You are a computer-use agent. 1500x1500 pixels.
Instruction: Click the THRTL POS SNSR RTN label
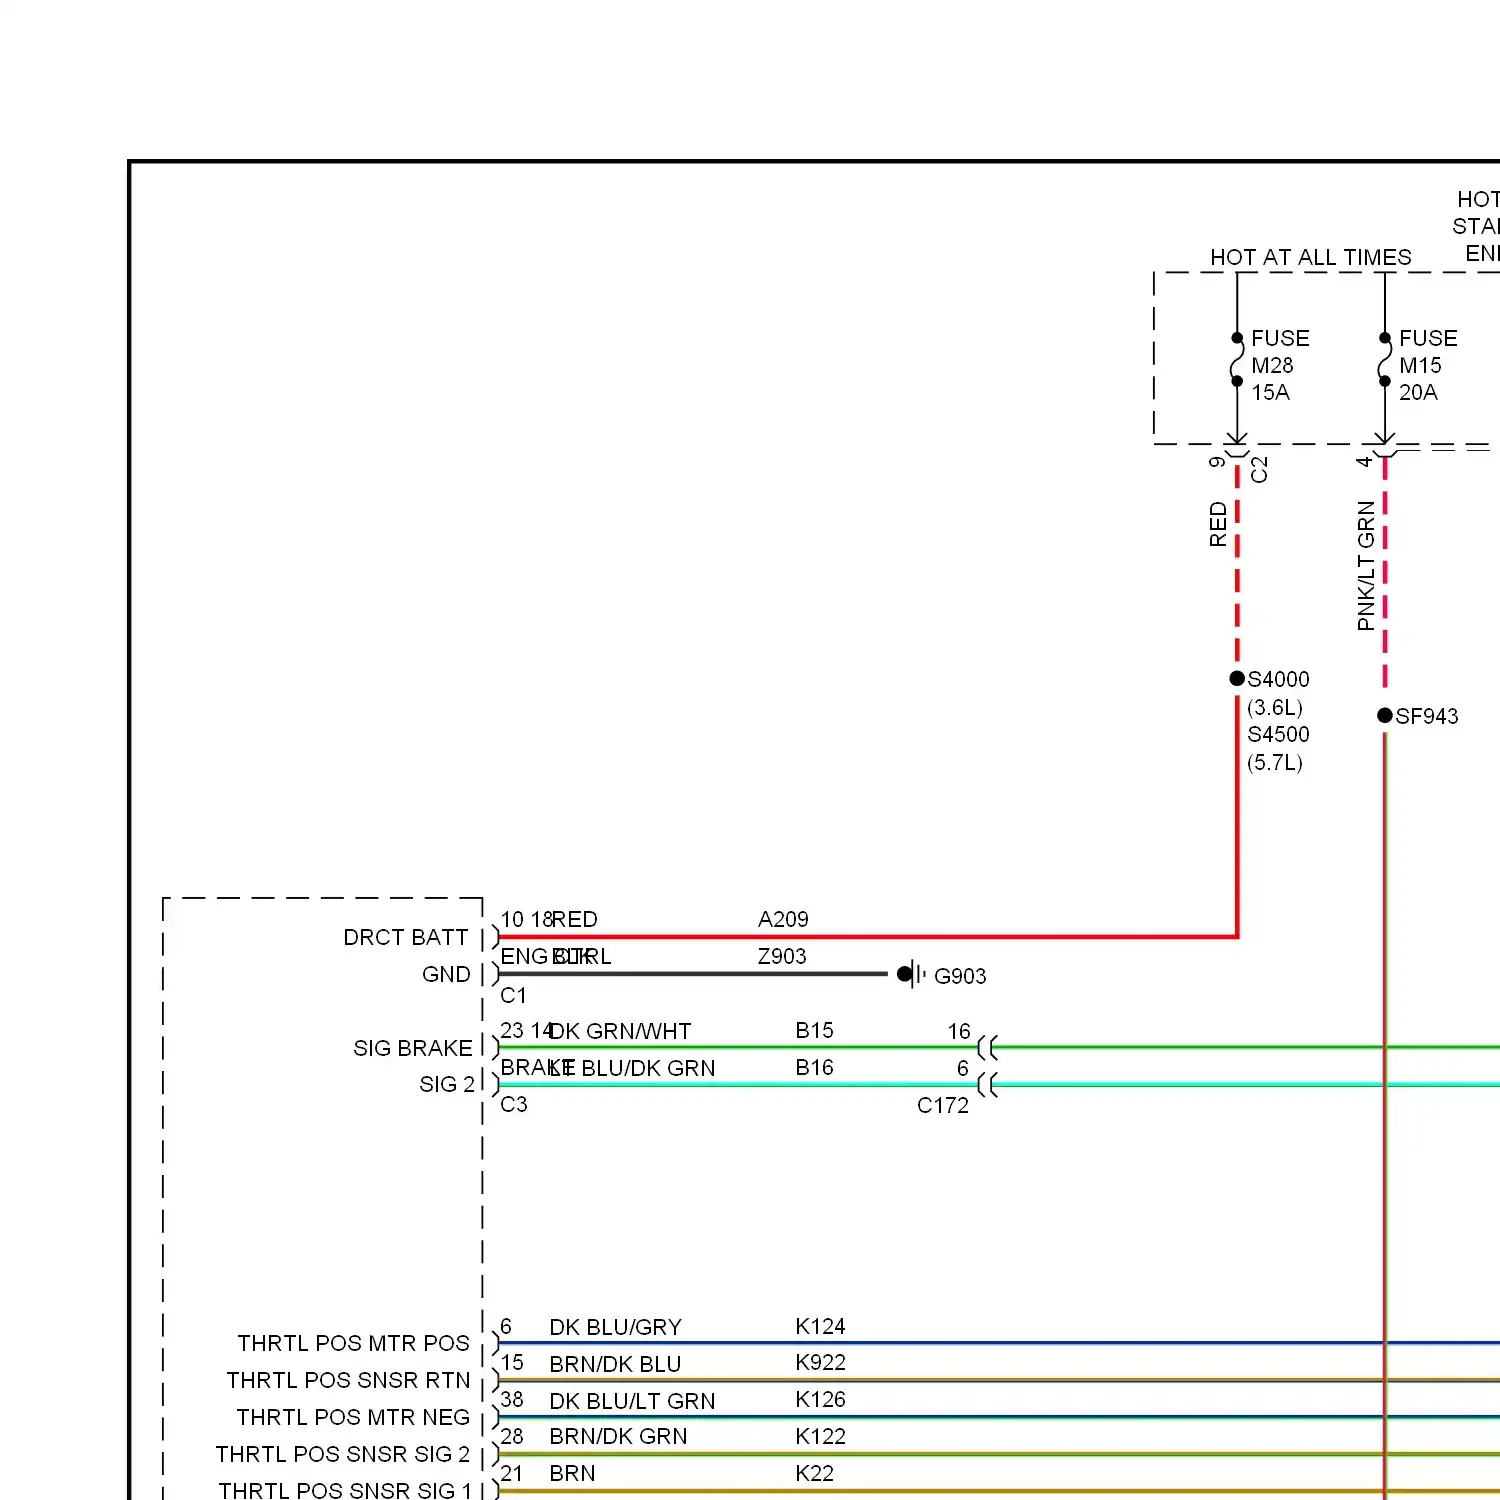click(x=348, y=1380)
